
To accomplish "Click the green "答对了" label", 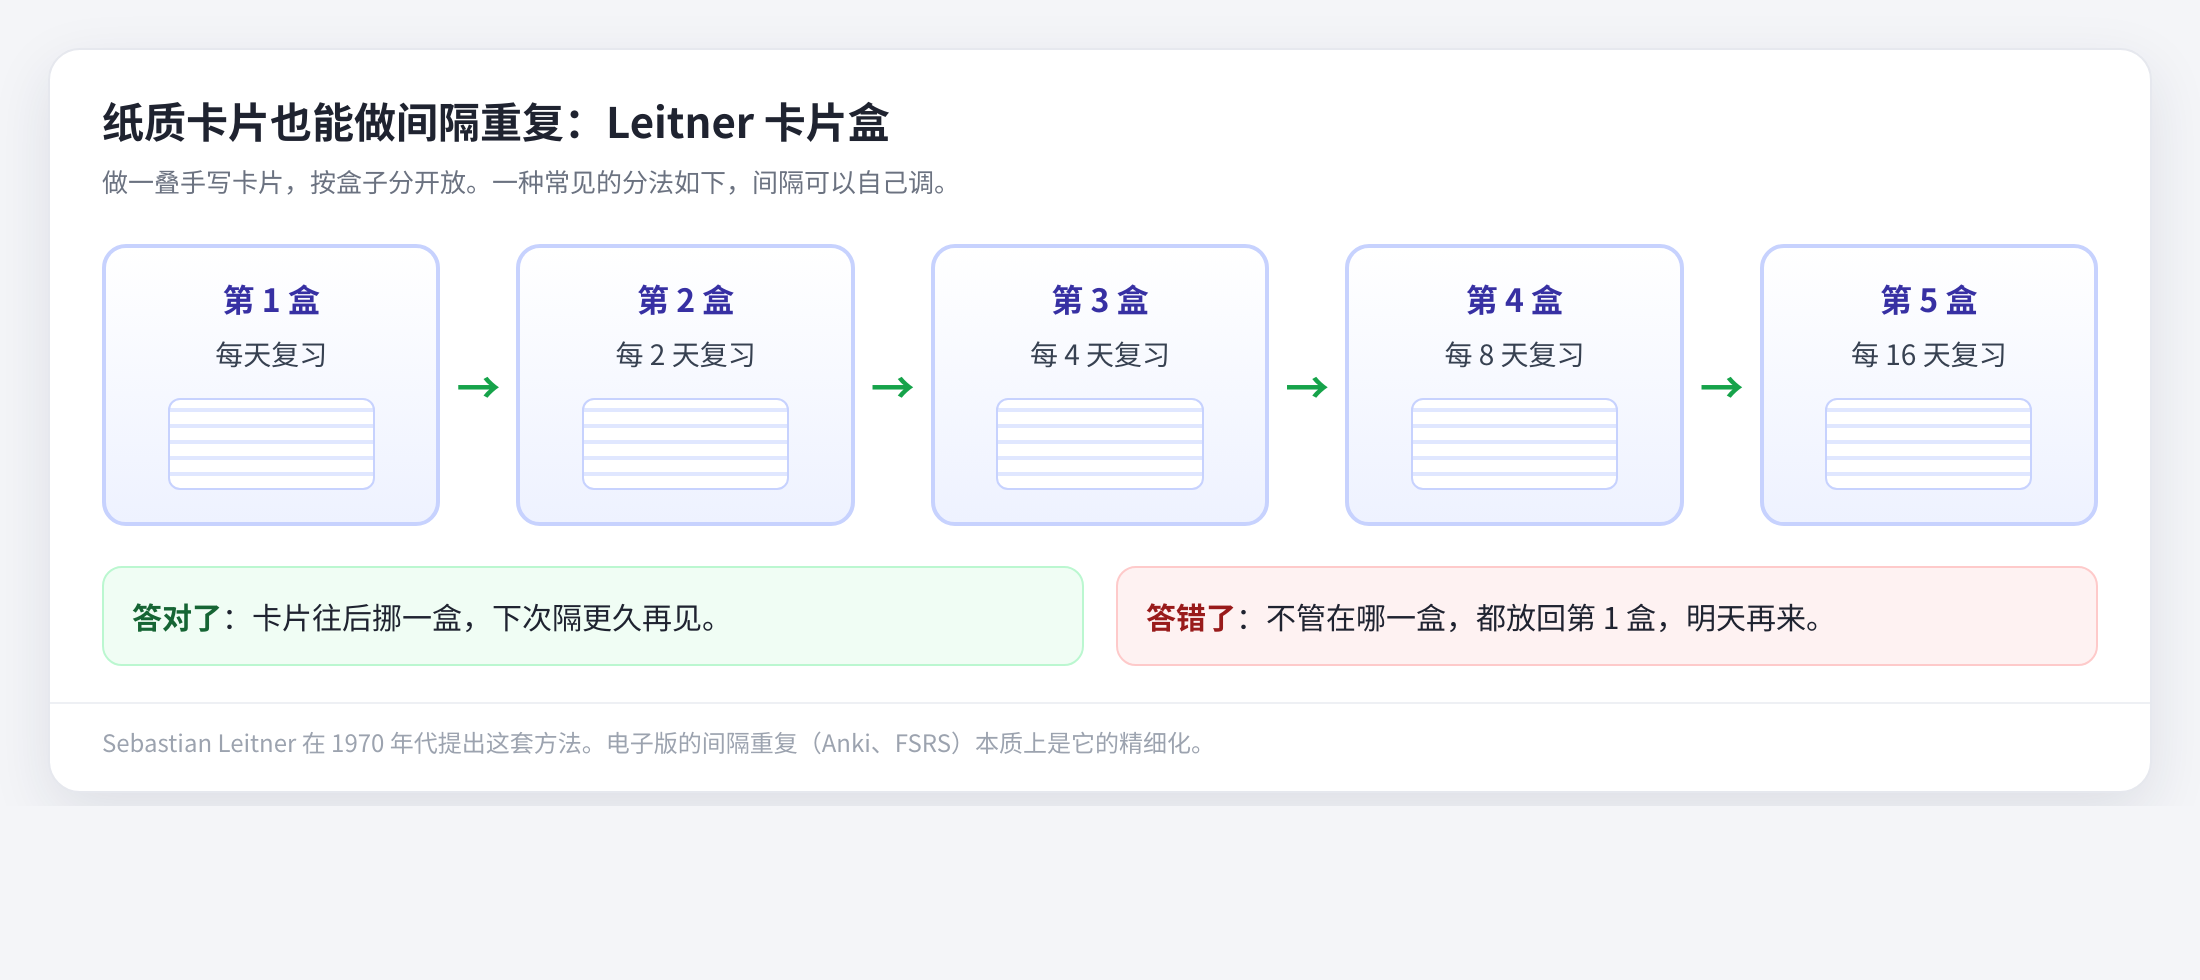I will (x=176, y=618).
